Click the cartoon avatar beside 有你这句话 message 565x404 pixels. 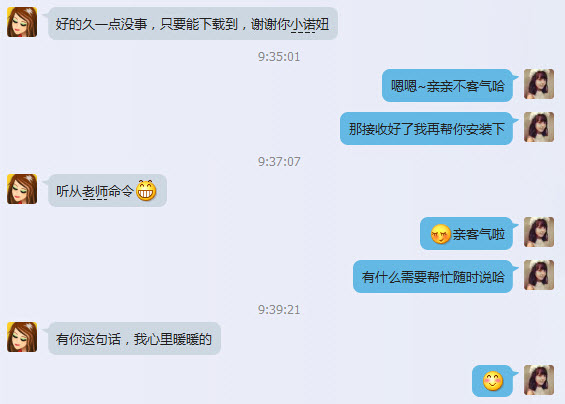(22, 337)
